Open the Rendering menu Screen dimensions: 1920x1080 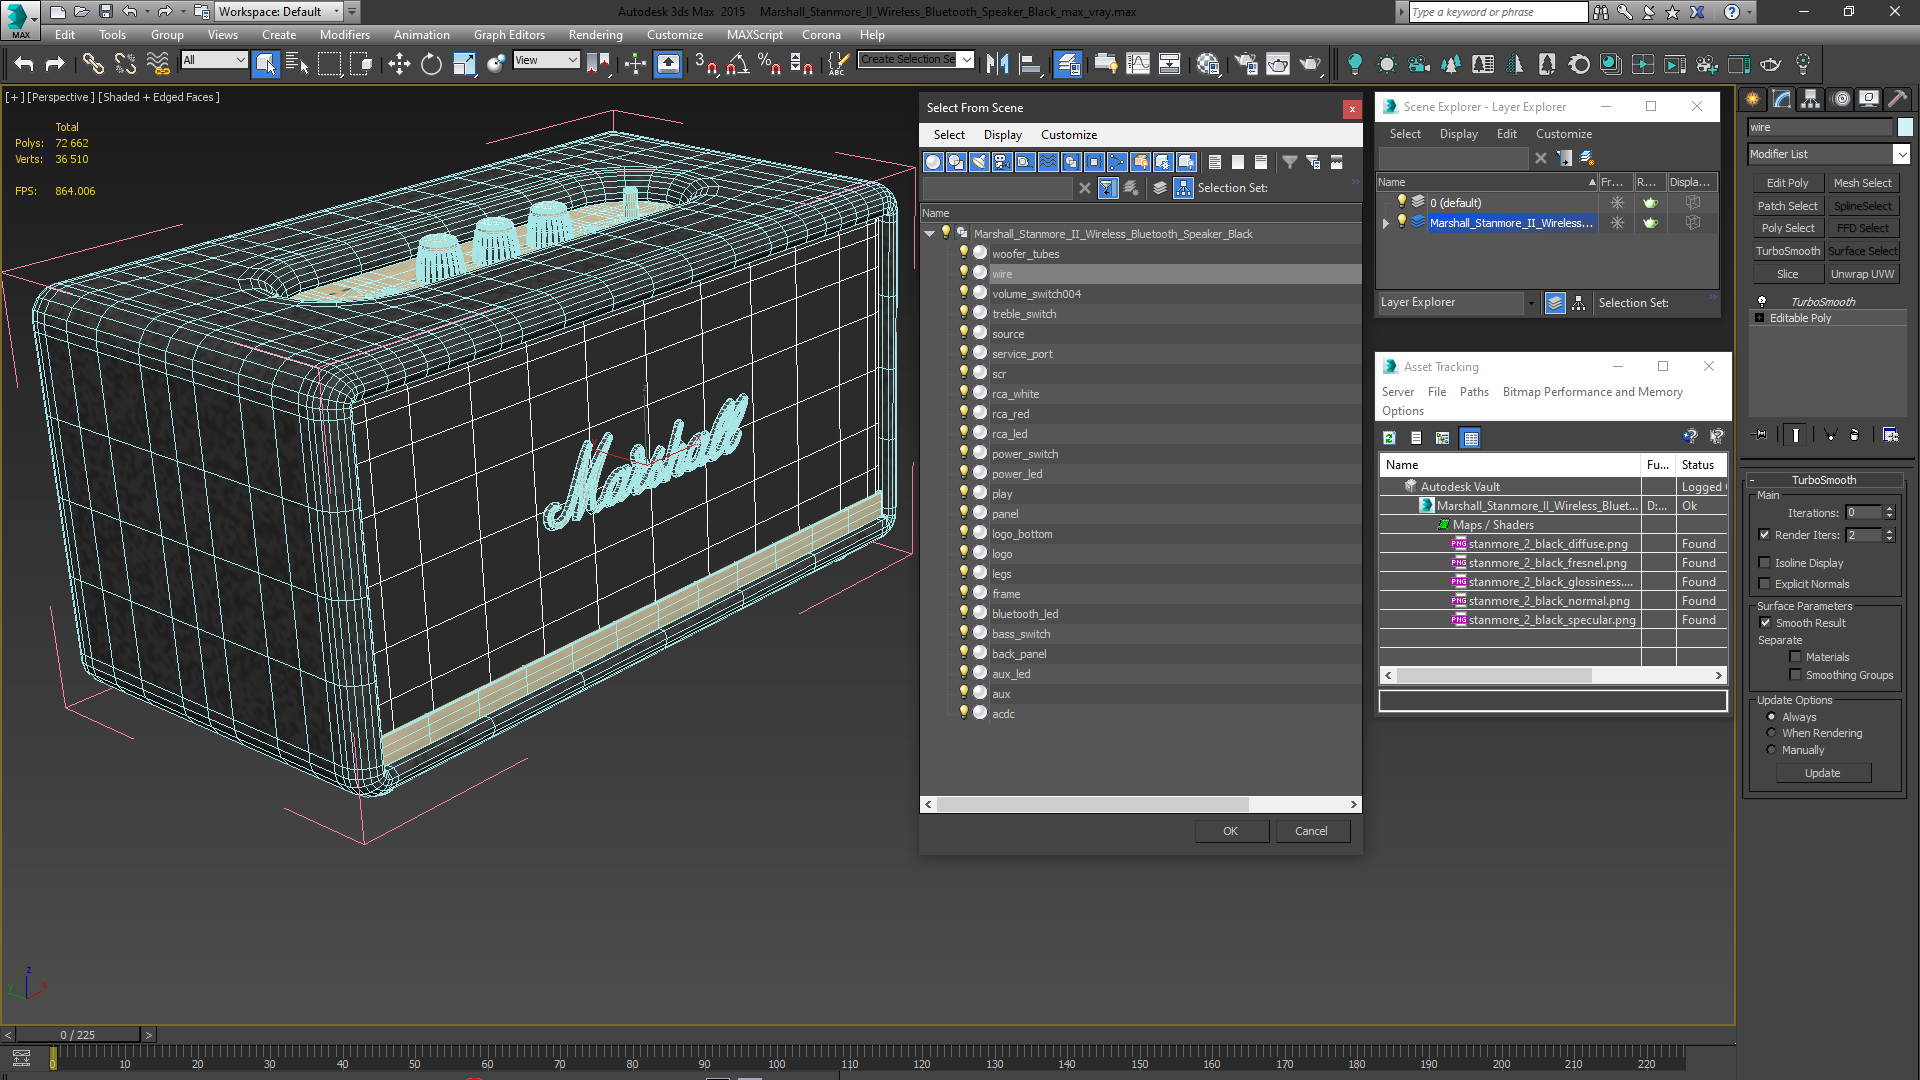pos(595,35)
